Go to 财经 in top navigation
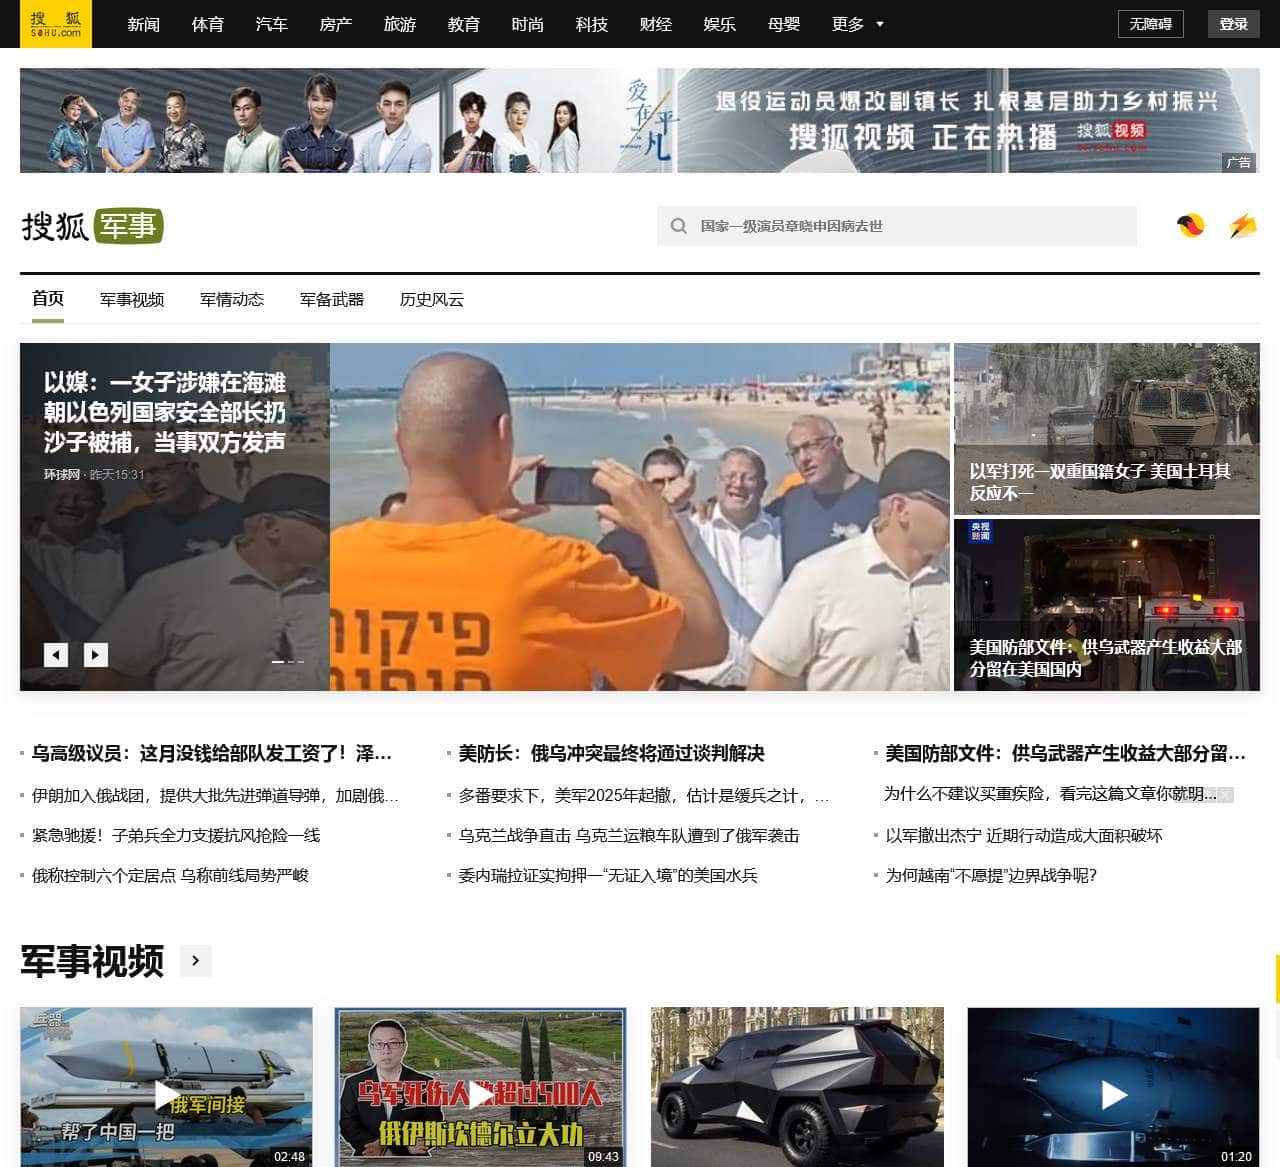Screen dimensions: 1280x1167 [656, 24]
